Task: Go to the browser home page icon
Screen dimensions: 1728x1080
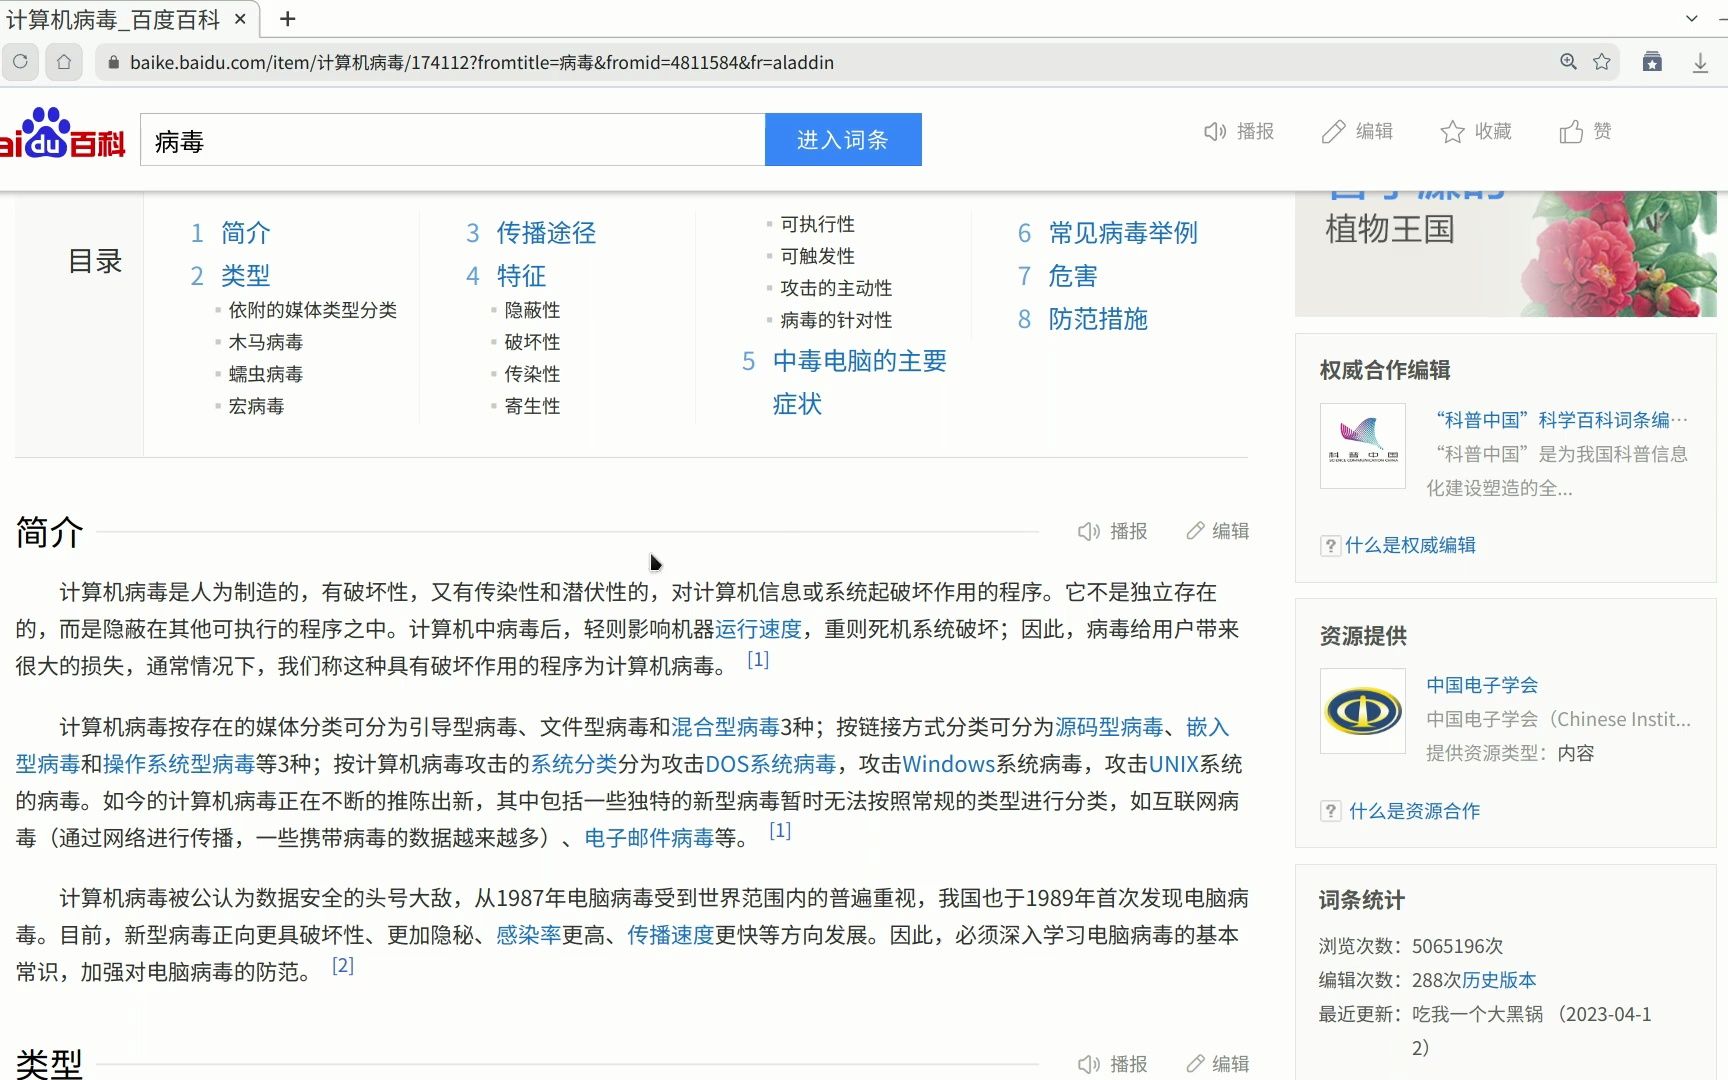Action: pos(64,62)
